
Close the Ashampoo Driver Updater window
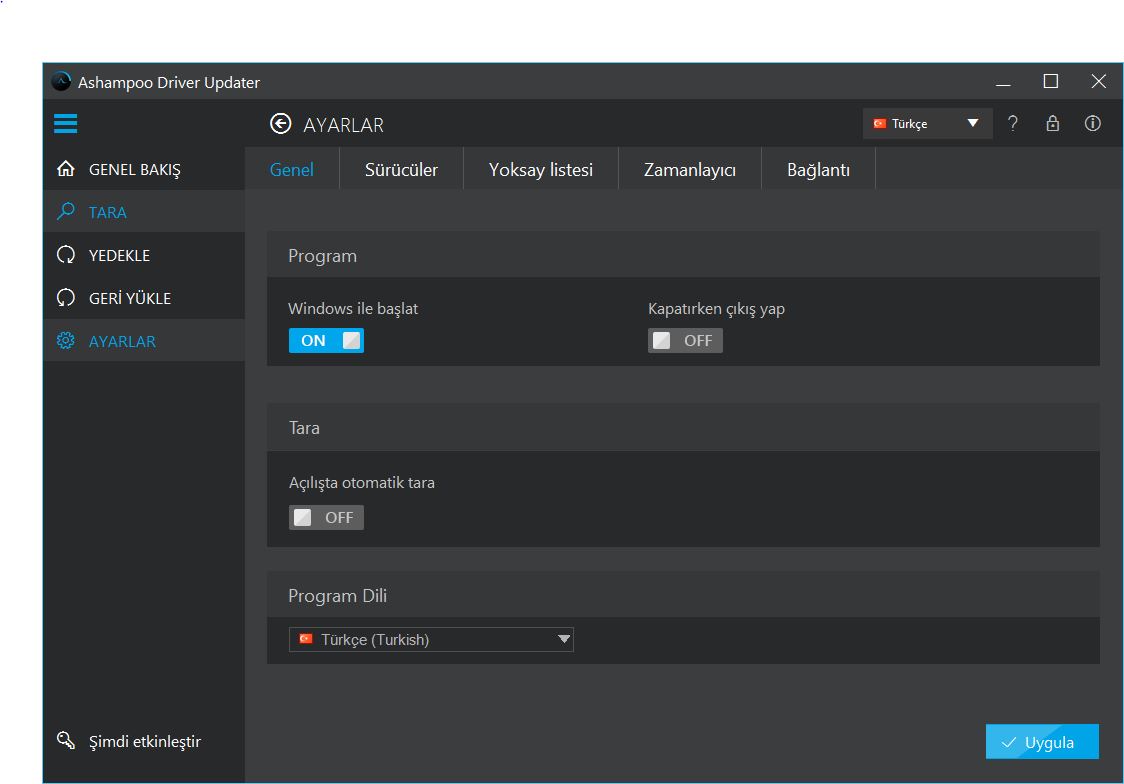point(1098,82)
